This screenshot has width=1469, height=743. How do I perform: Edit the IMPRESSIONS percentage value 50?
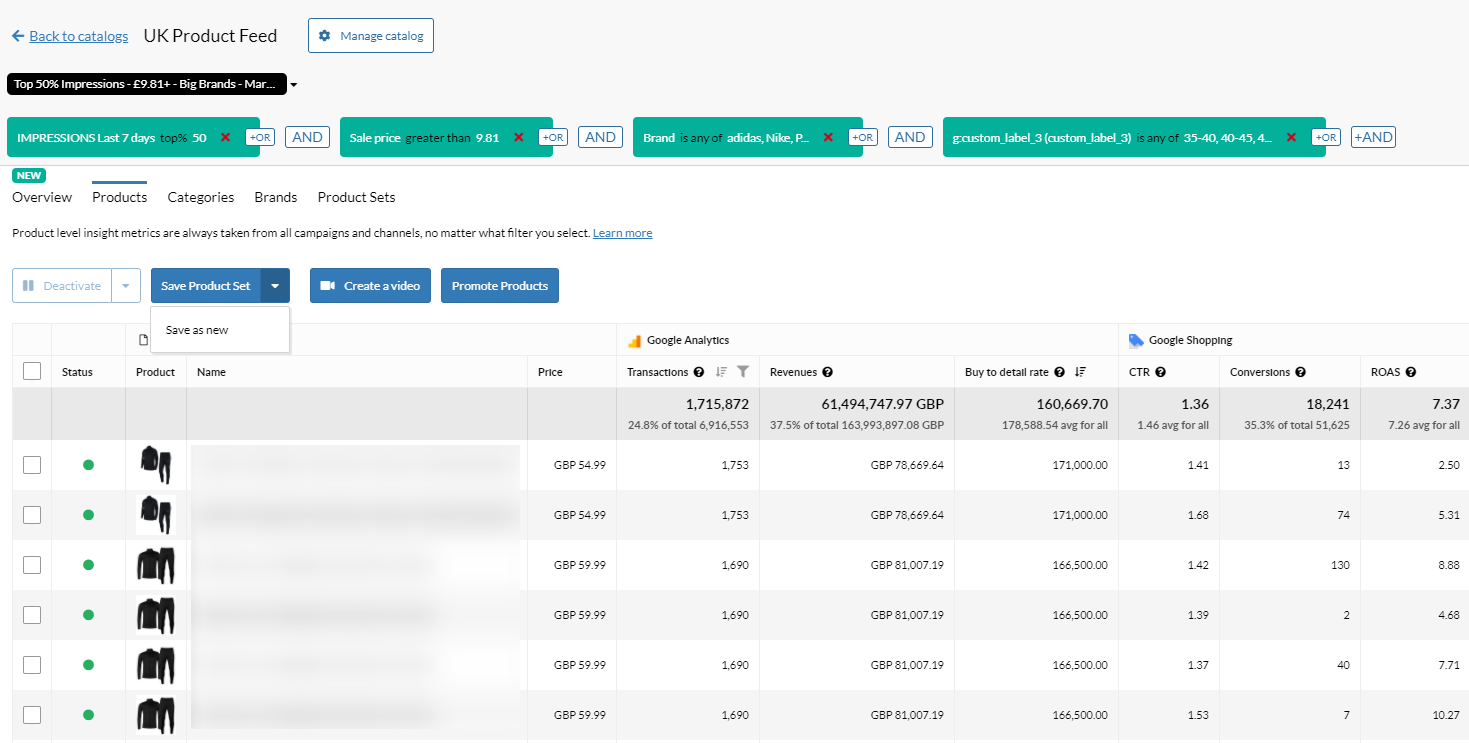pyautogui.click(x=199, y=137)
